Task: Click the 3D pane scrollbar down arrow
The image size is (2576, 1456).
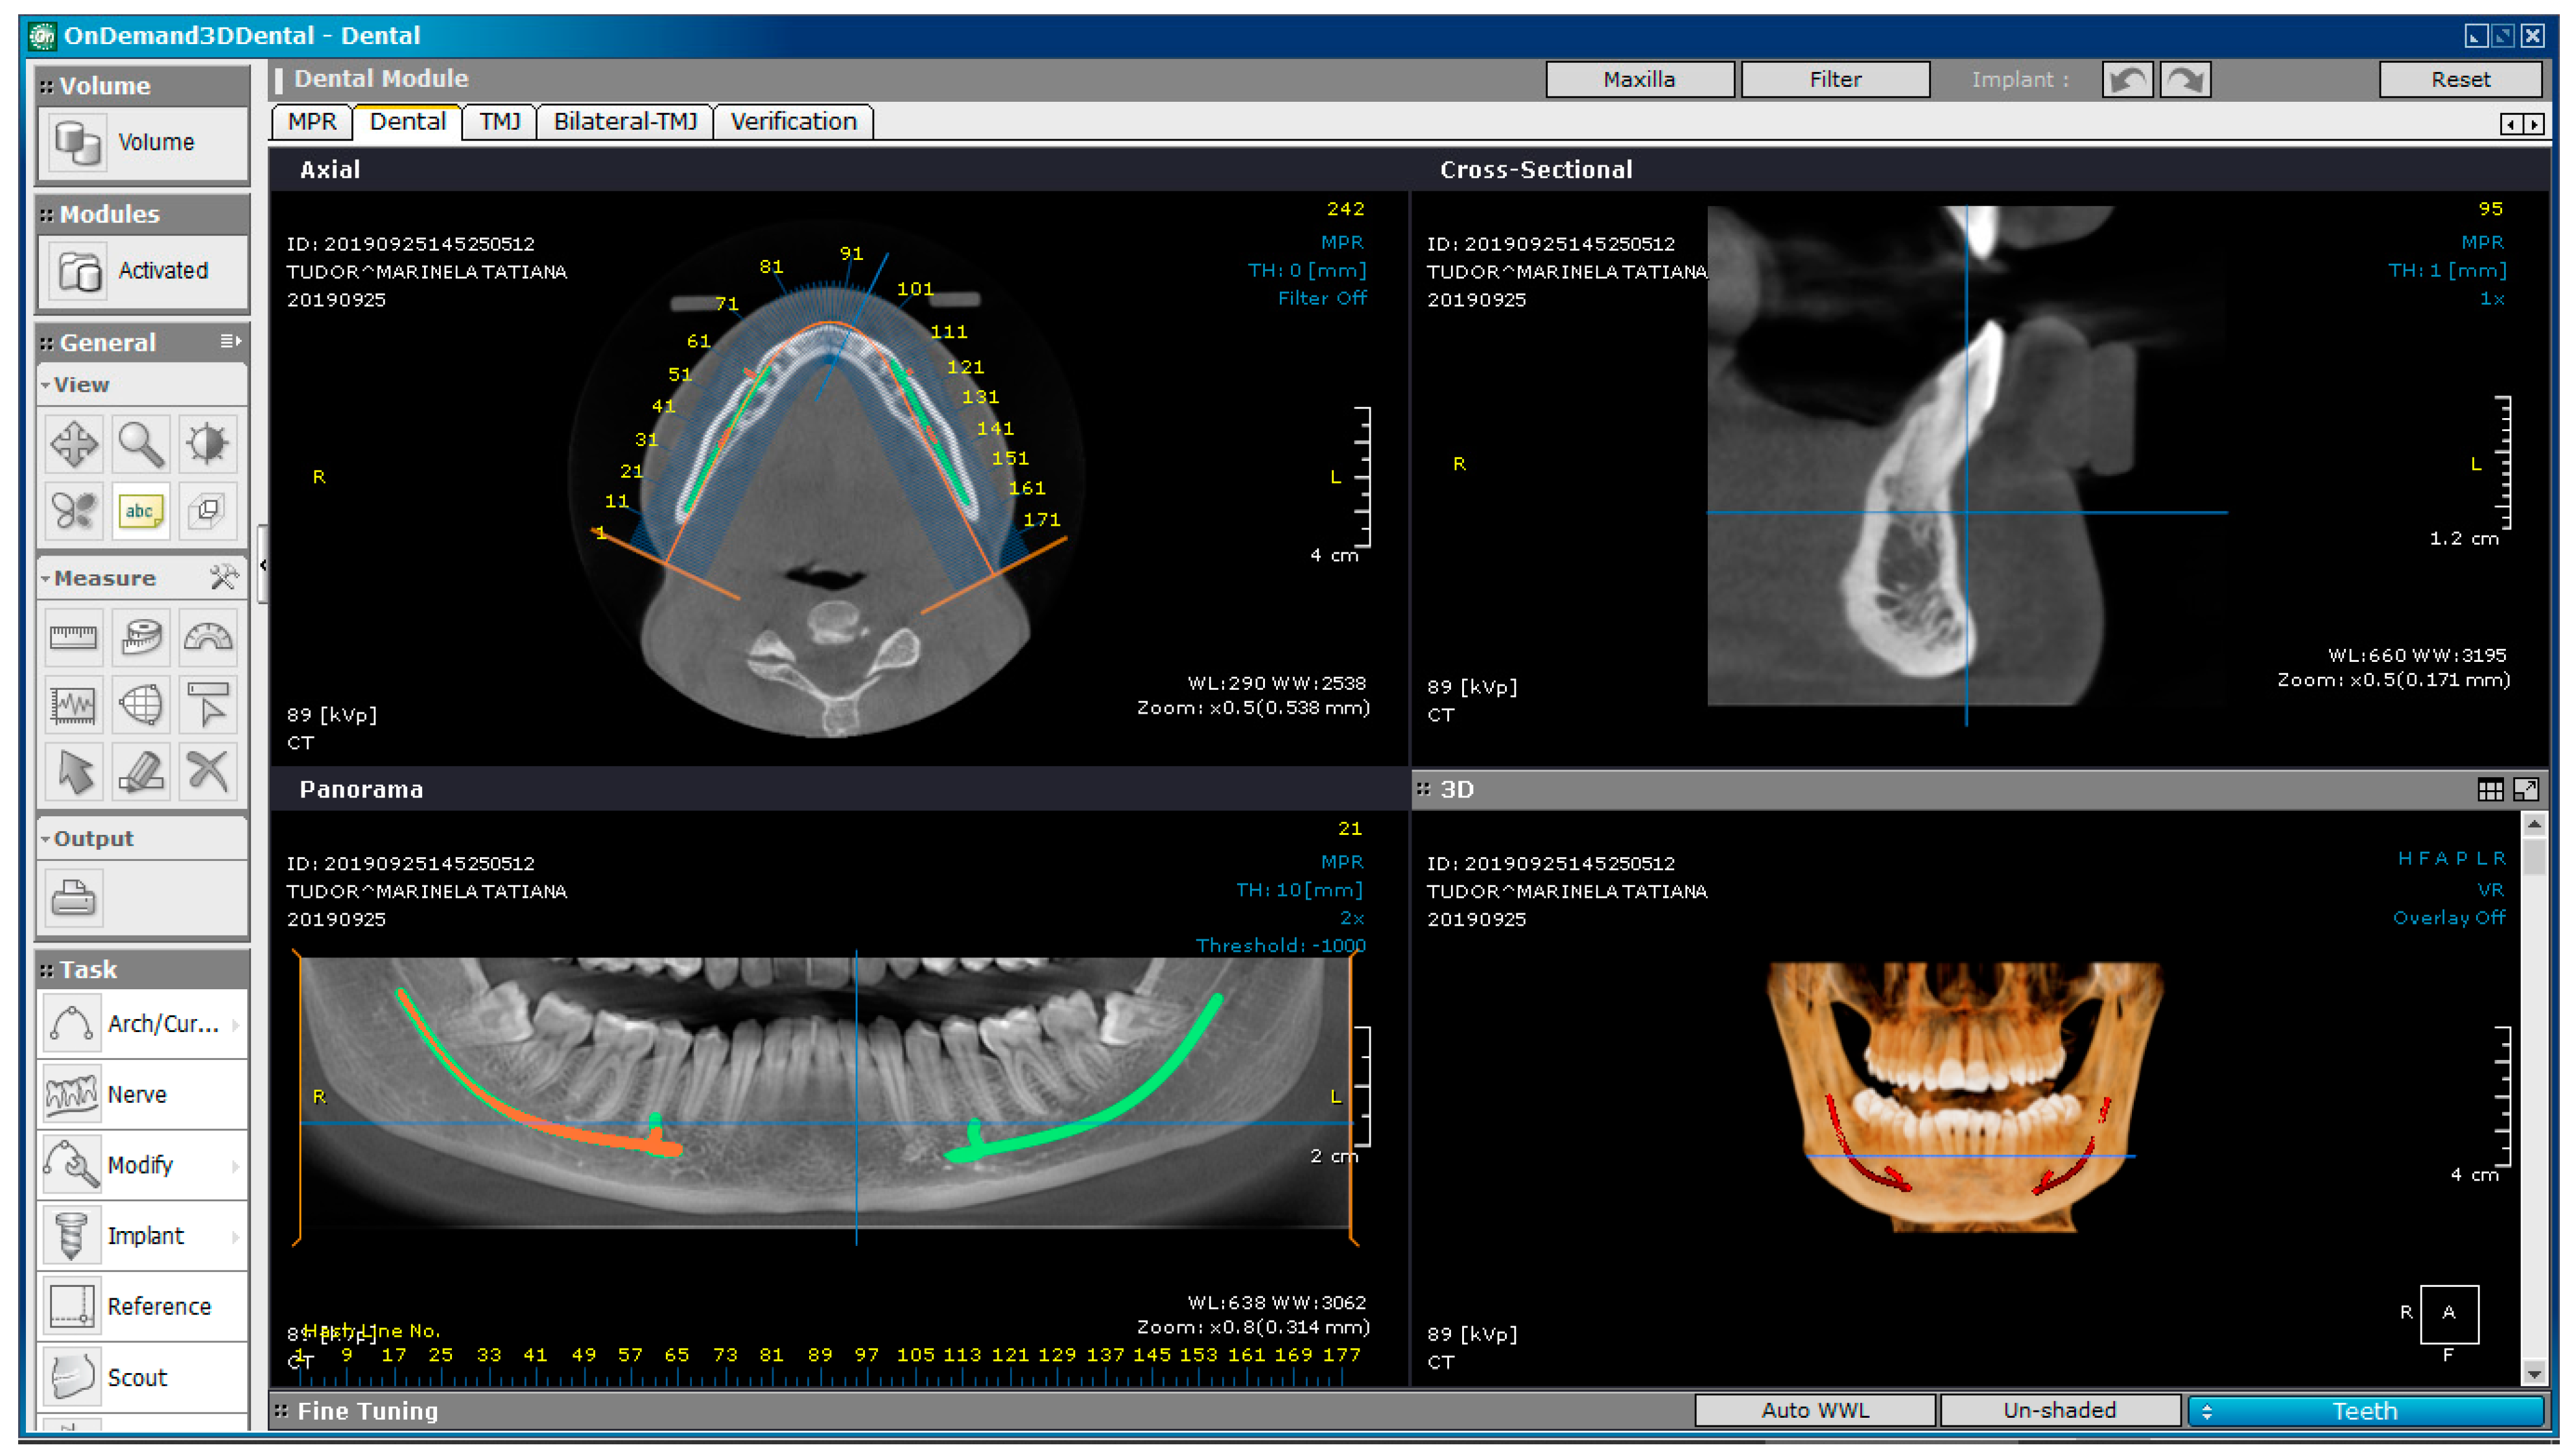Action: click(2534, 1374)
